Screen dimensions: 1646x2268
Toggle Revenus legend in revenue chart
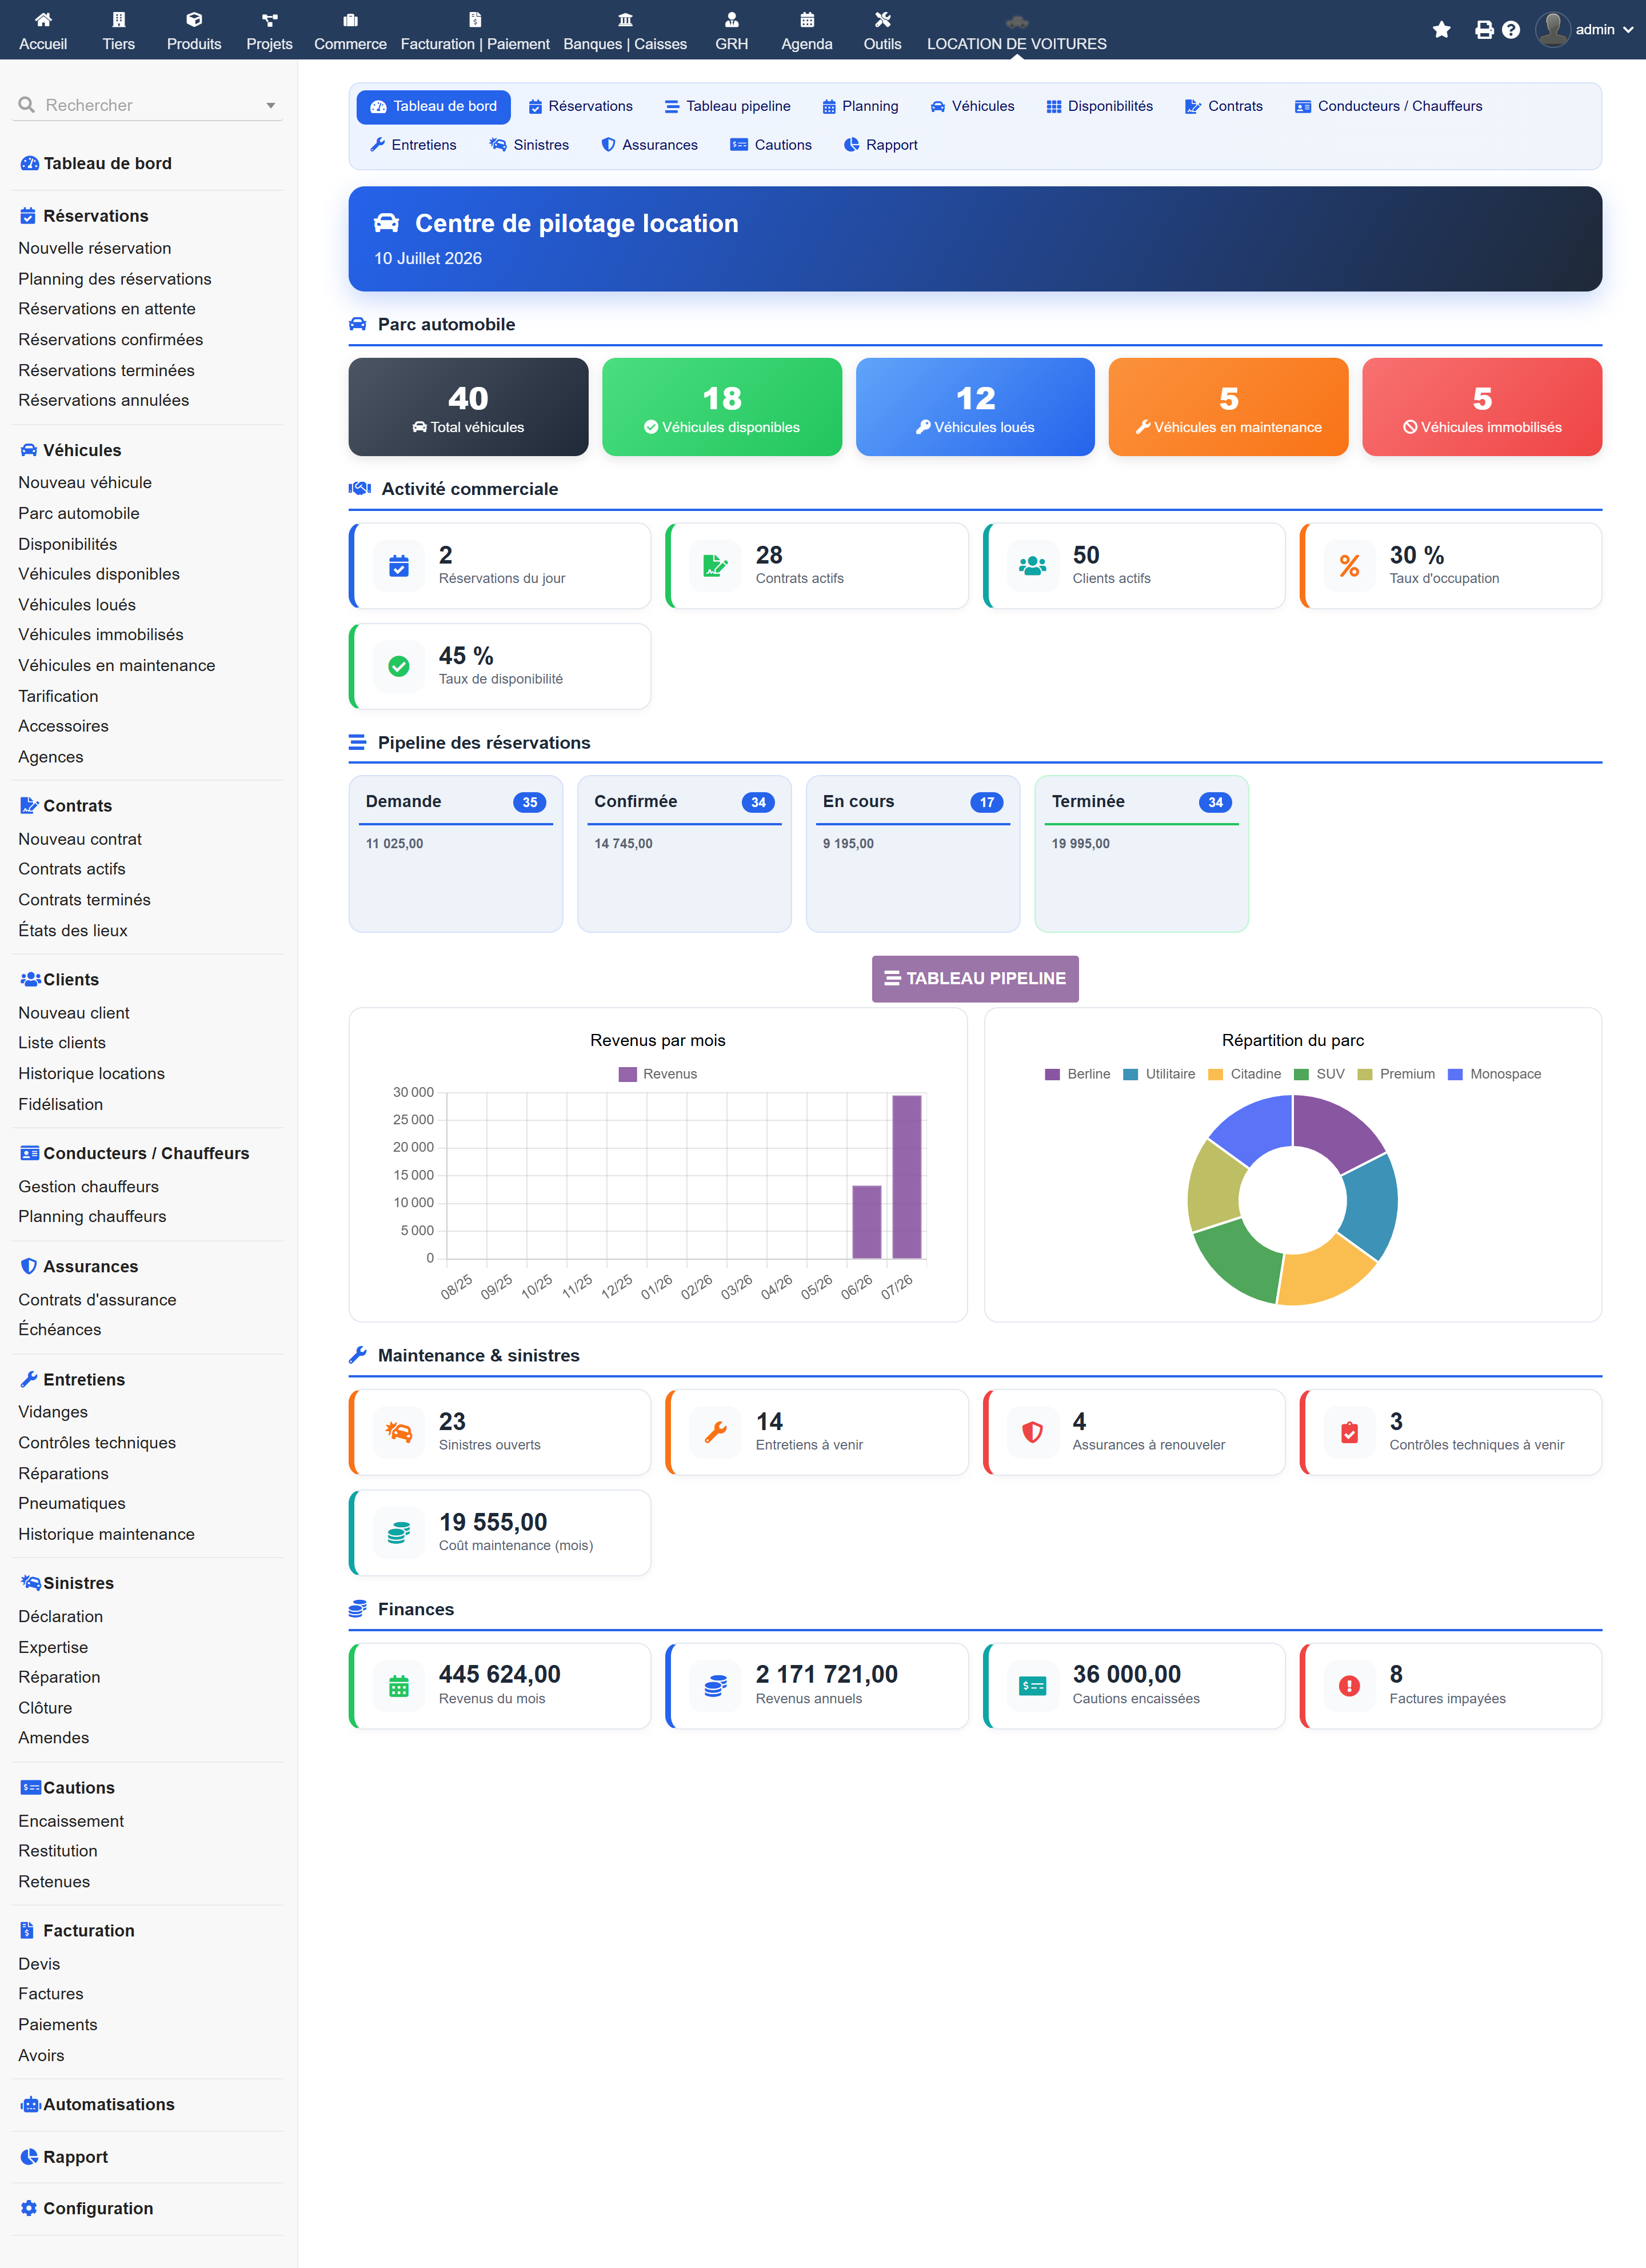coord(658,1074)
